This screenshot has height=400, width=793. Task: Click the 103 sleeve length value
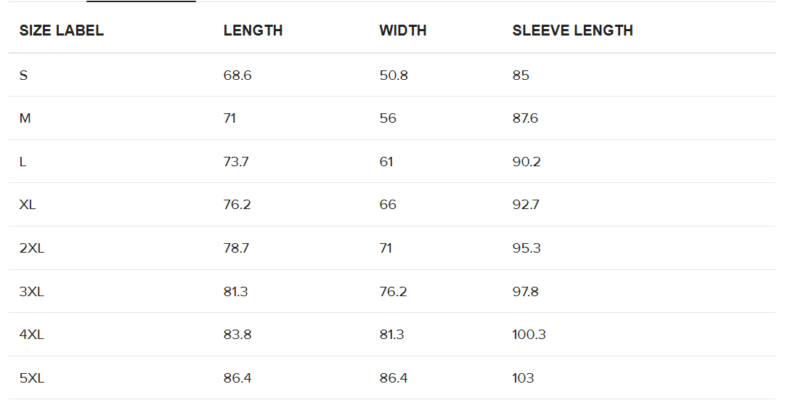click(x=523, y=378)
